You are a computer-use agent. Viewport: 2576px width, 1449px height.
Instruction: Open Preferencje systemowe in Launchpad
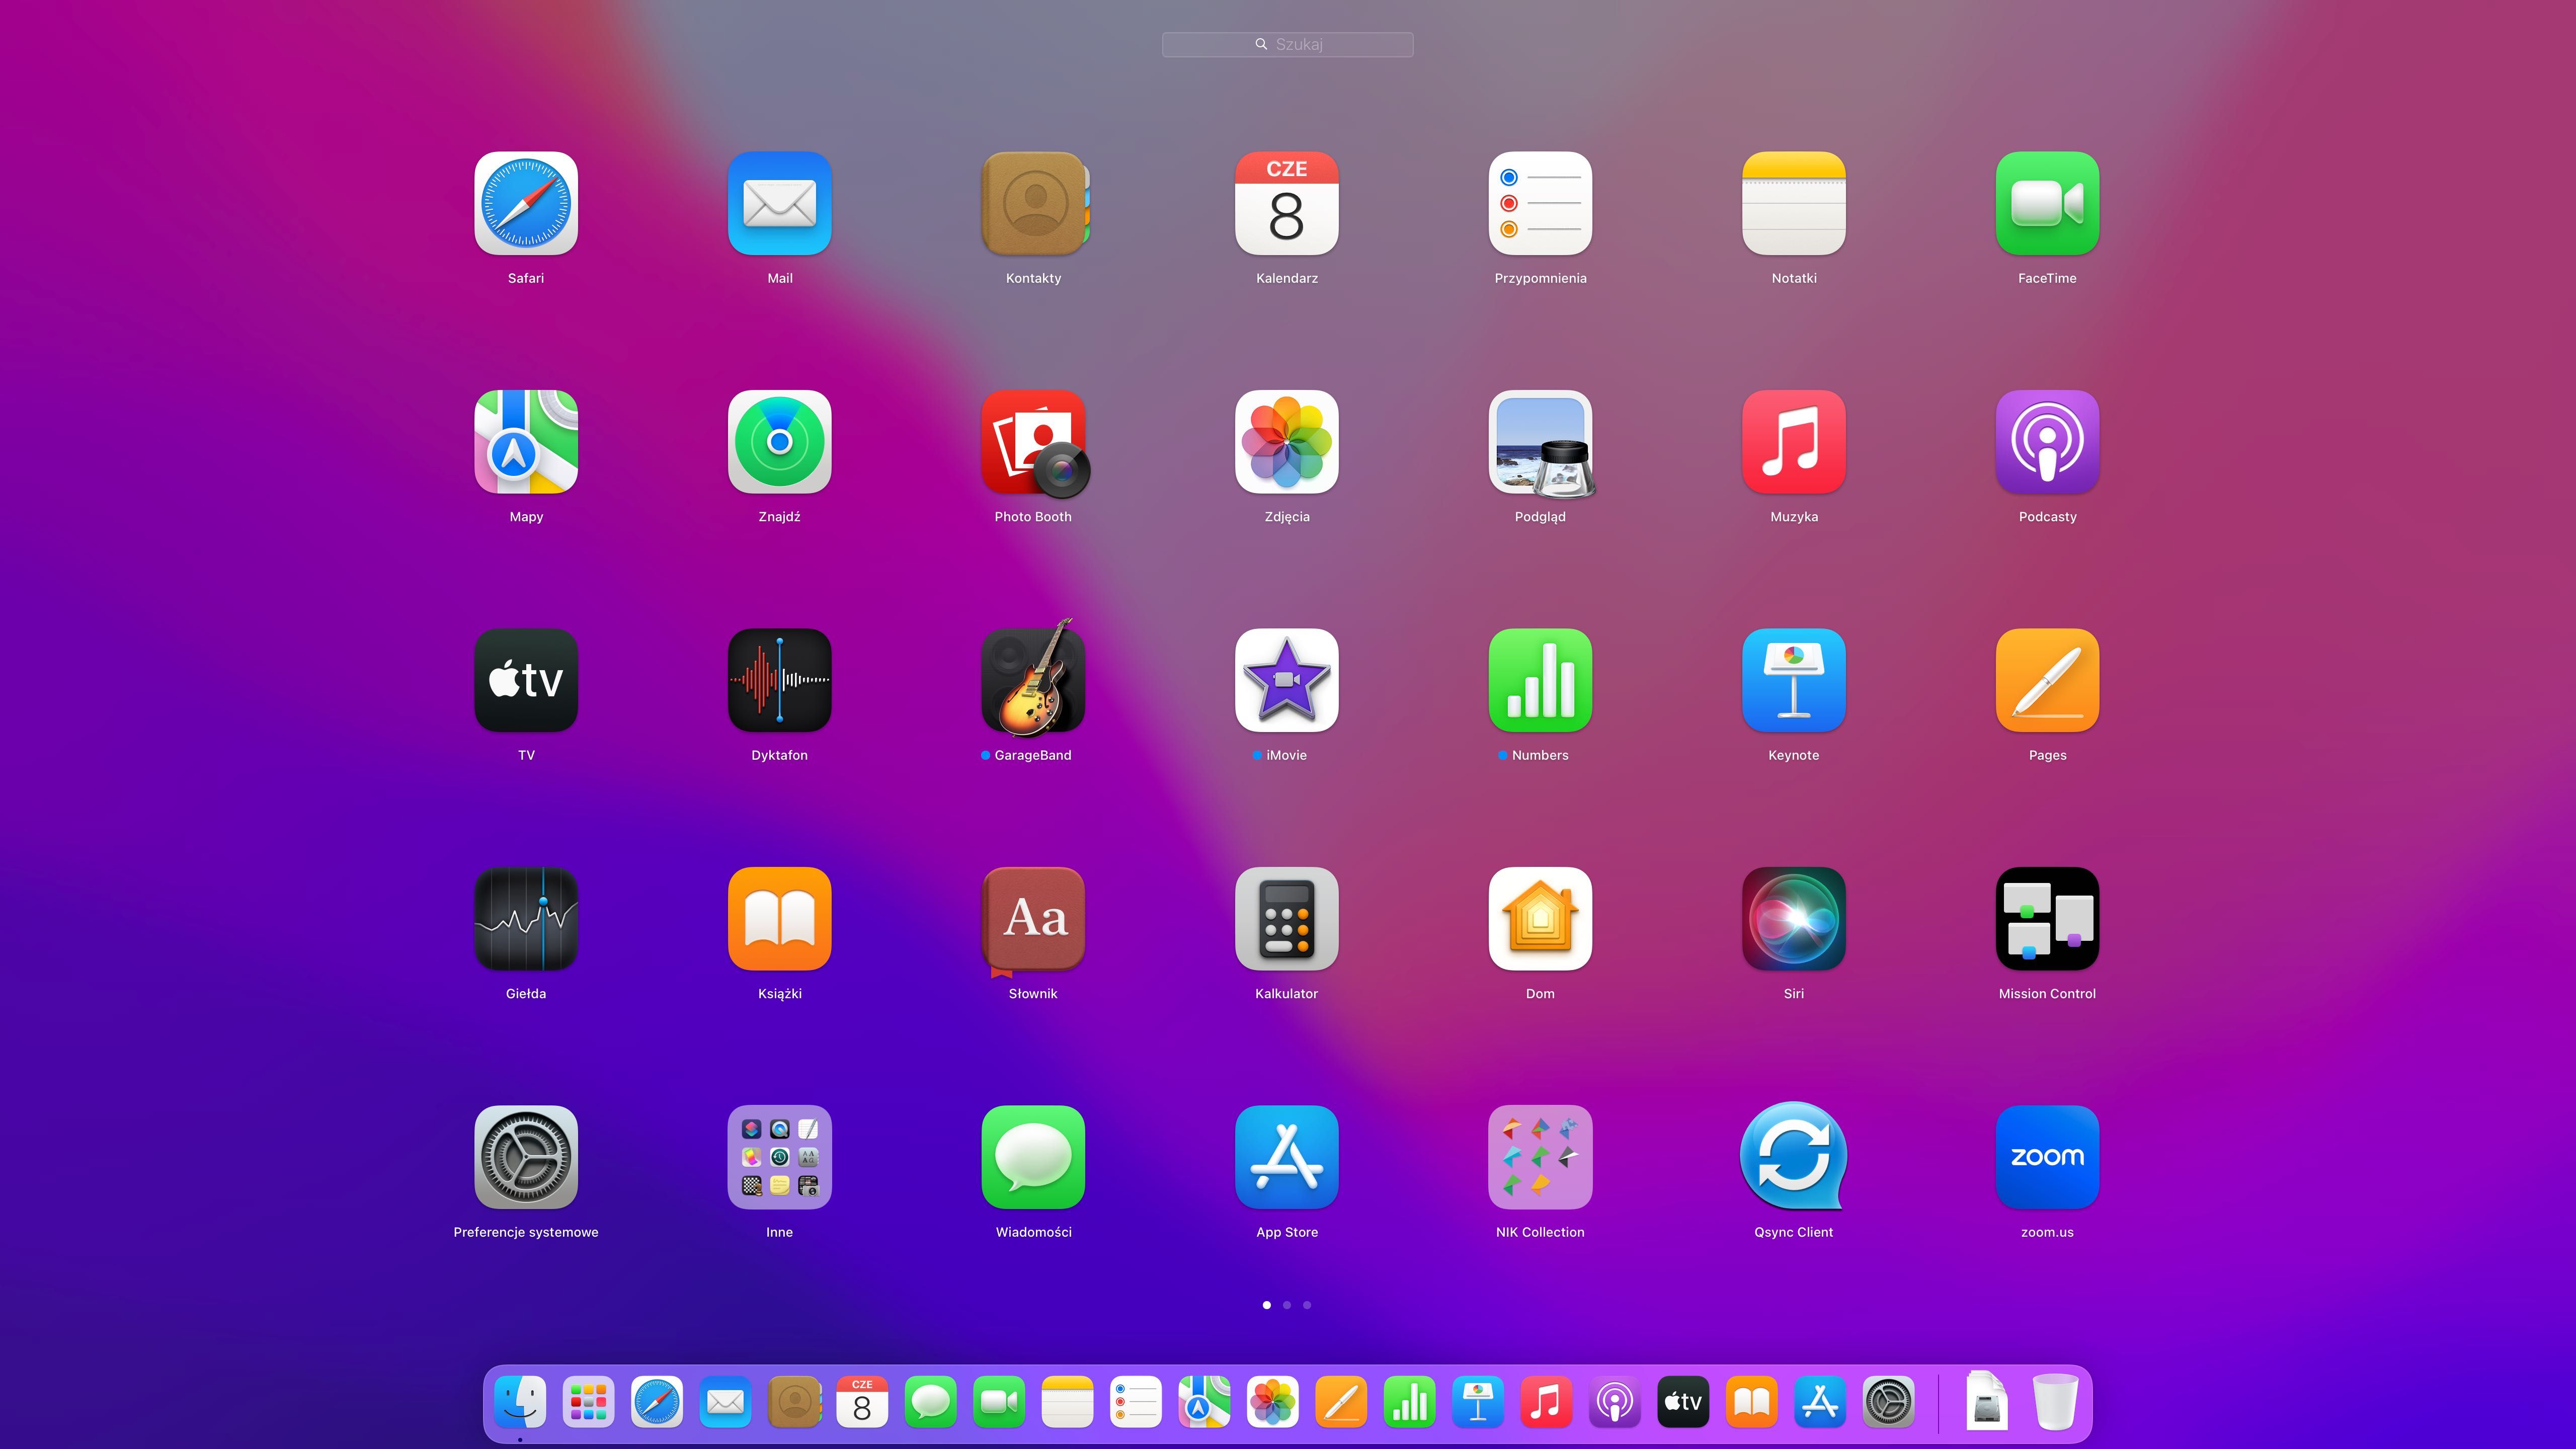tap(526, 1157)
